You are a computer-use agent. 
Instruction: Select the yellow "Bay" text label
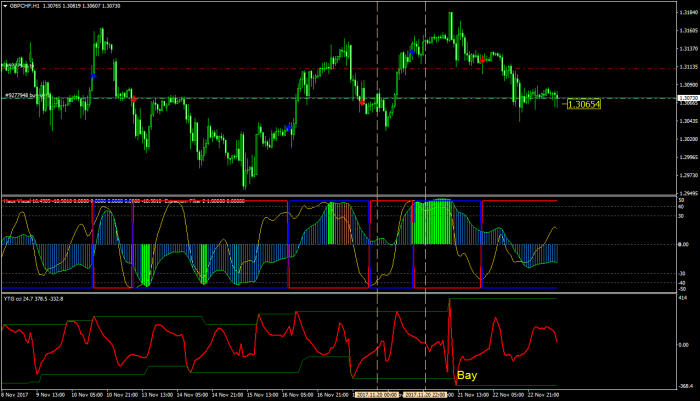[467, 376]
